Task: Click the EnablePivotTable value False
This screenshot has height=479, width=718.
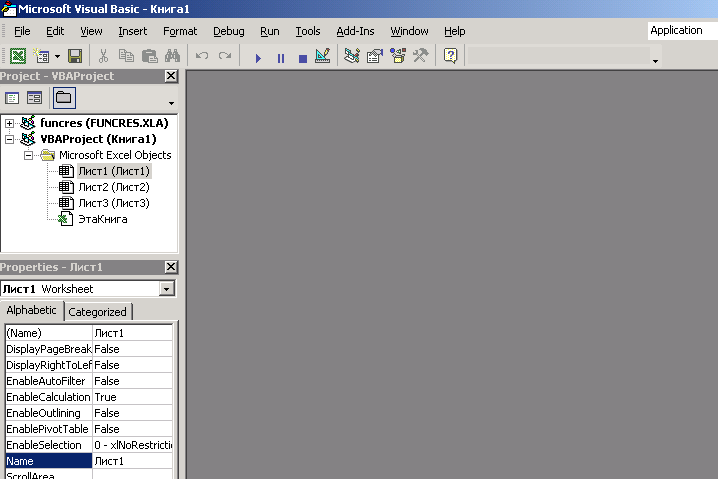Action: (132, 429)
